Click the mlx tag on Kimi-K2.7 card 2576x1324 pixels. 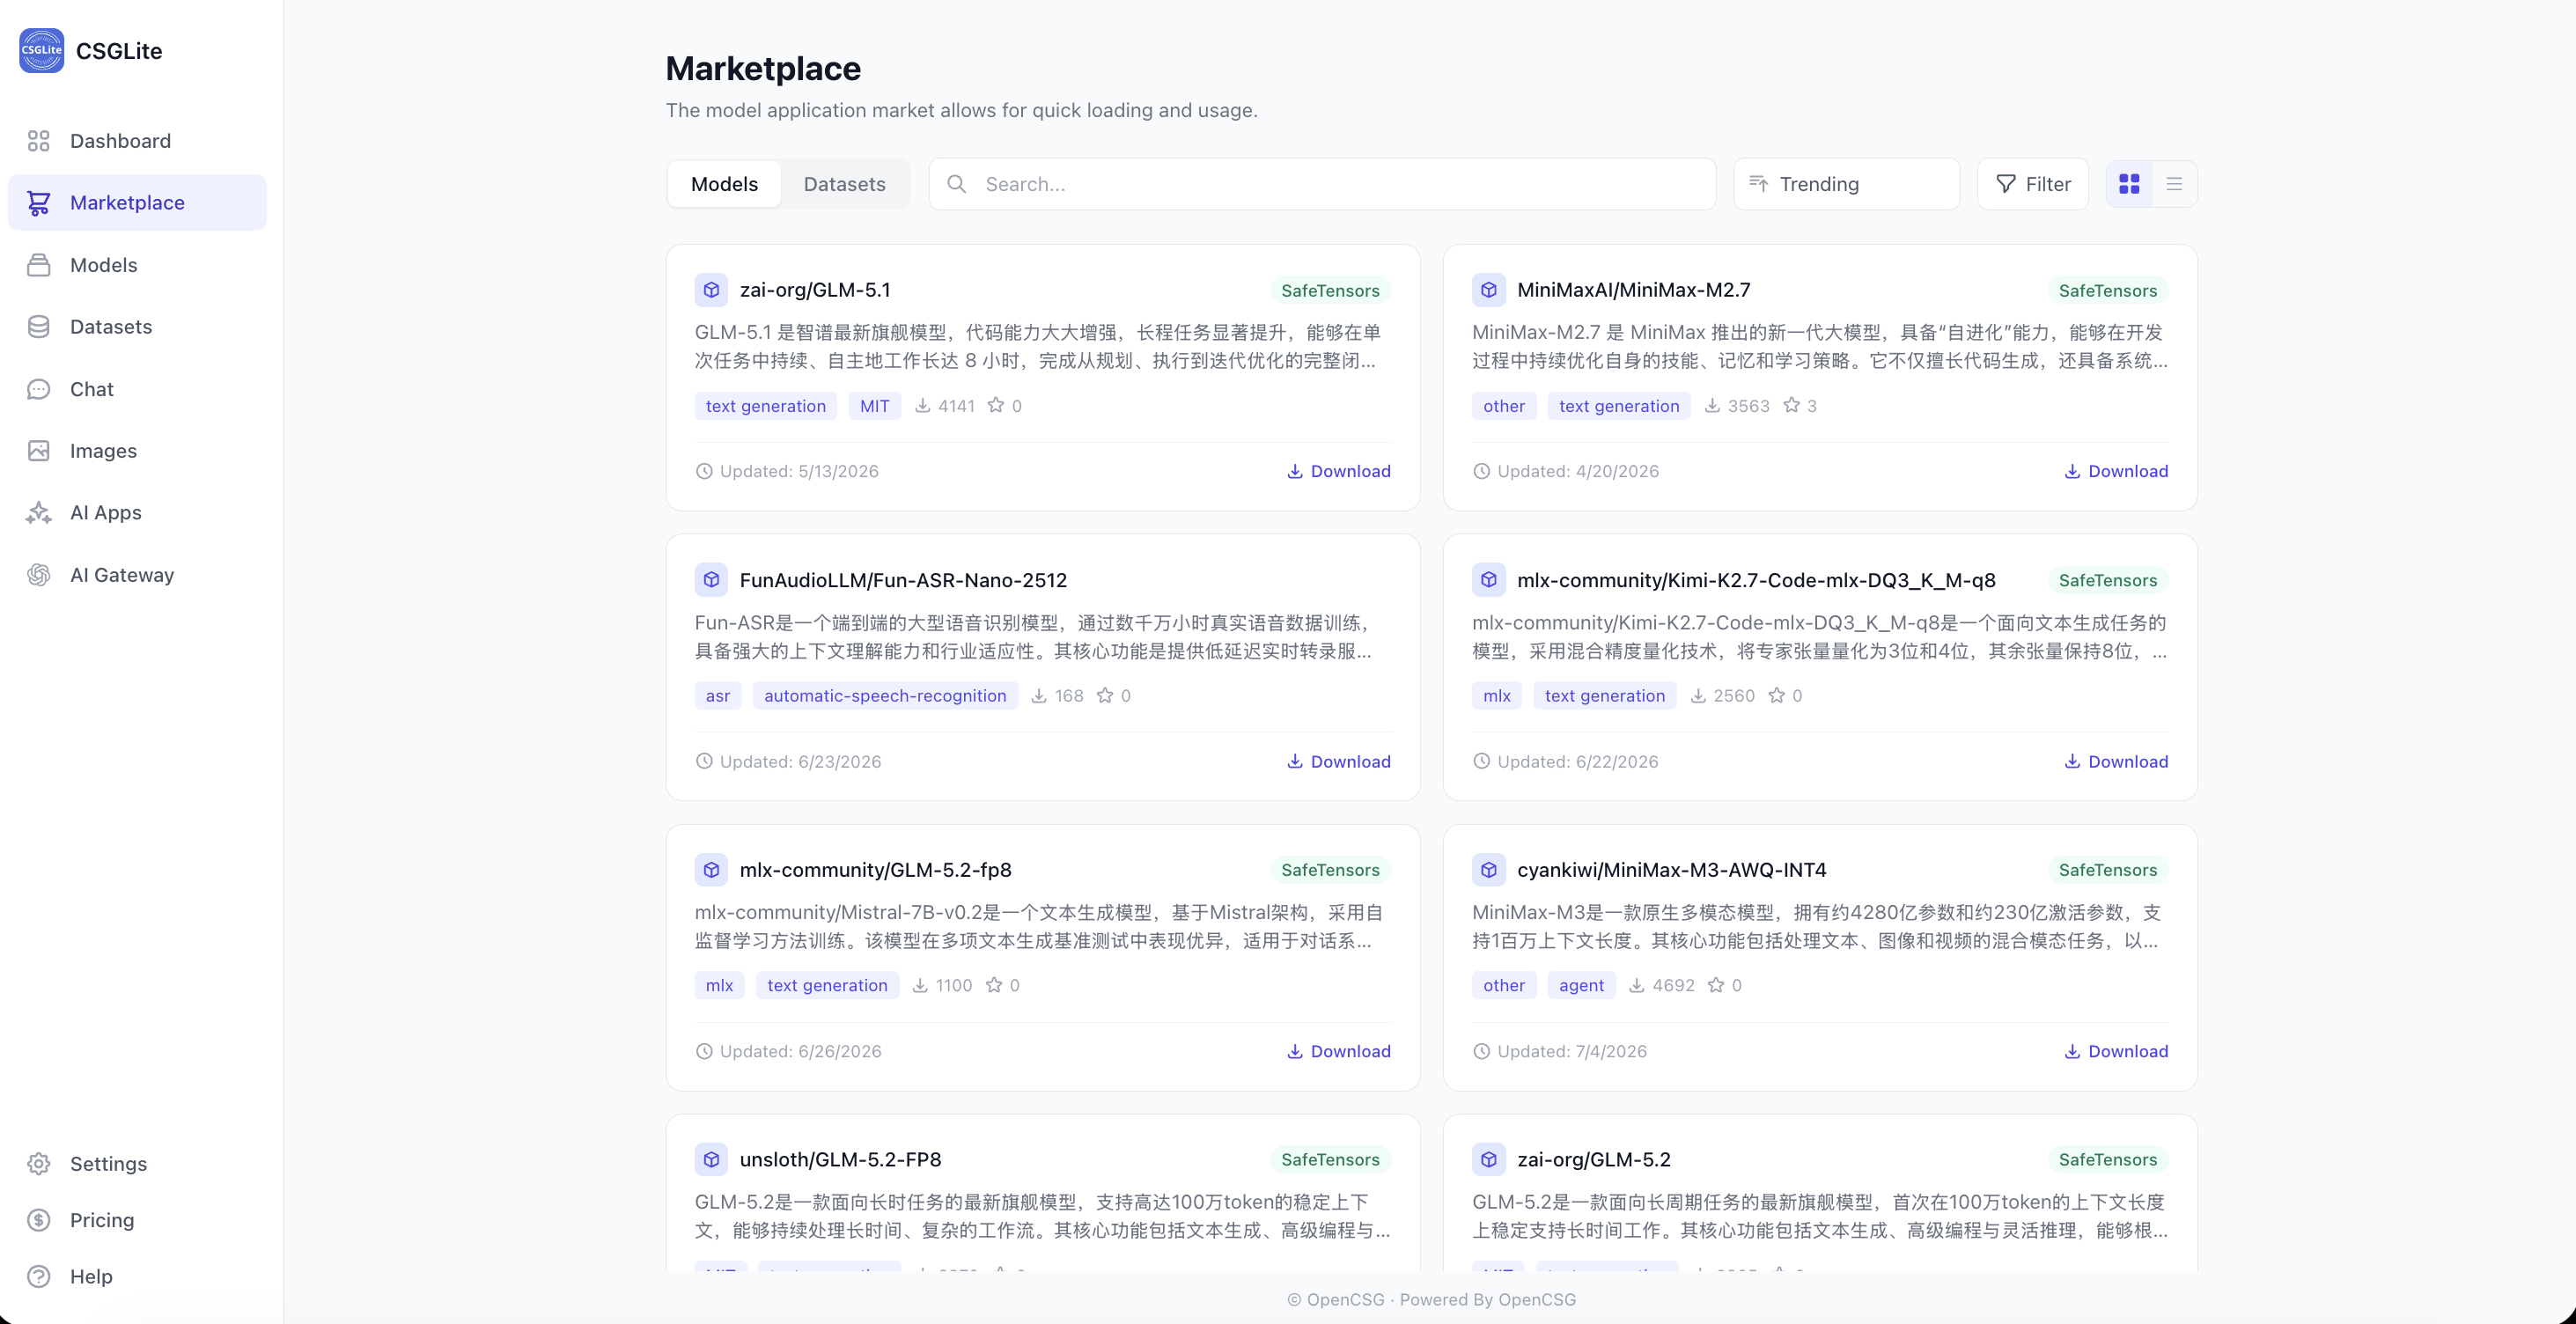tap(1497, 695)
